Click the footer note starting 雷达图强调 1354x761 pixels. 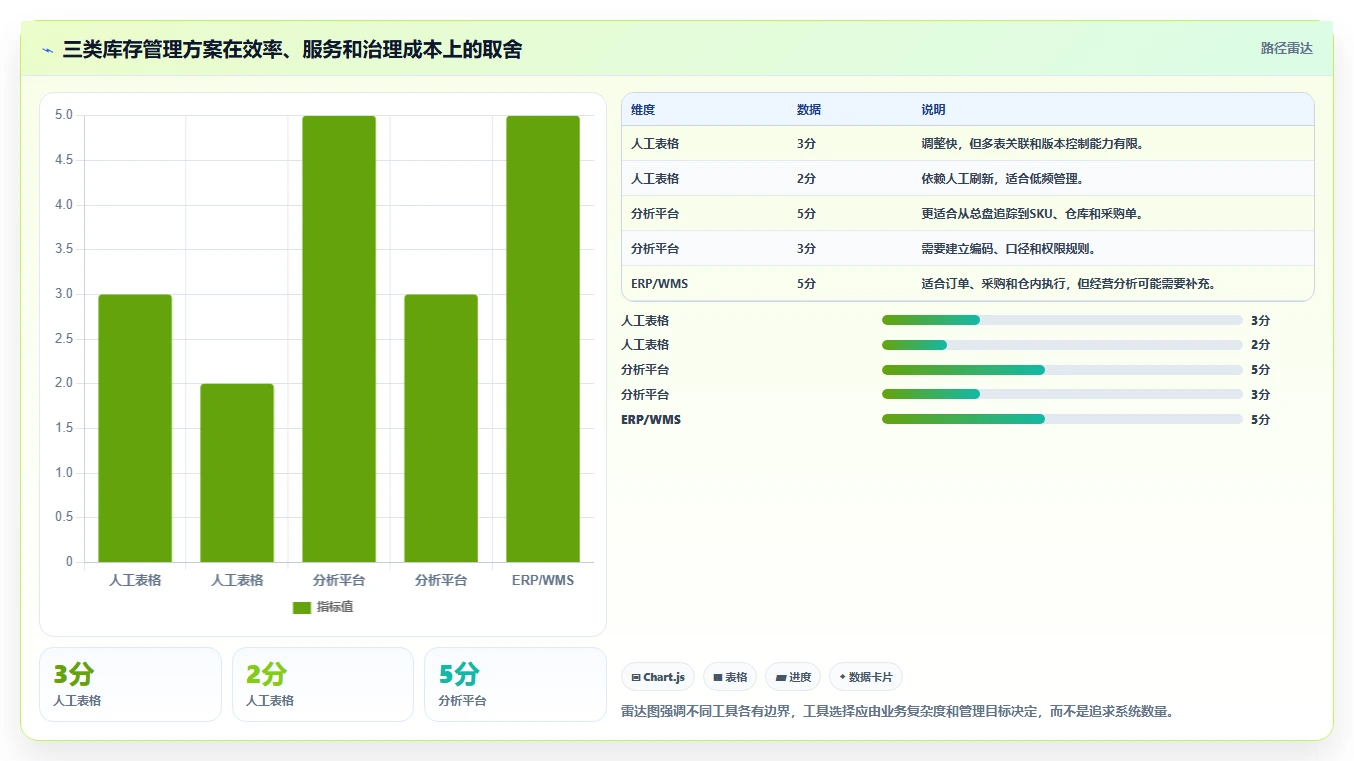[897, 712]
